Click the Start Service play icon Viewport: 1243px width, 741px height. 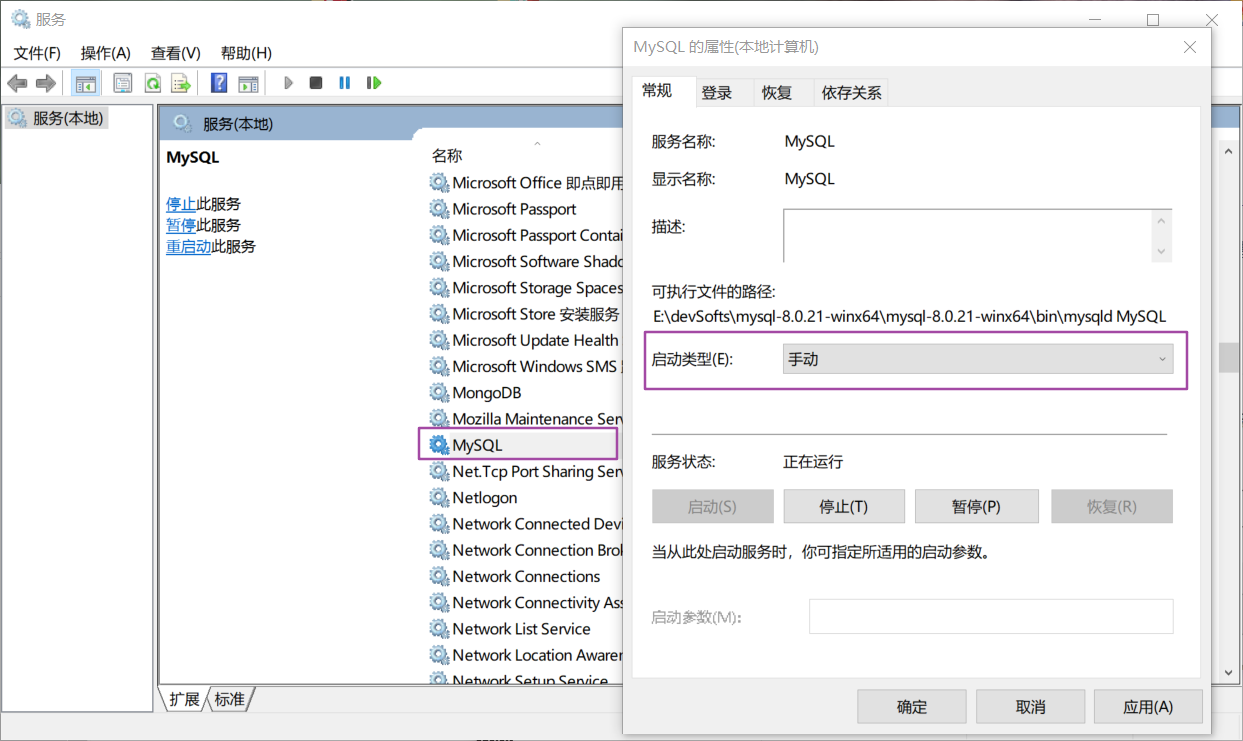(288, 83)
